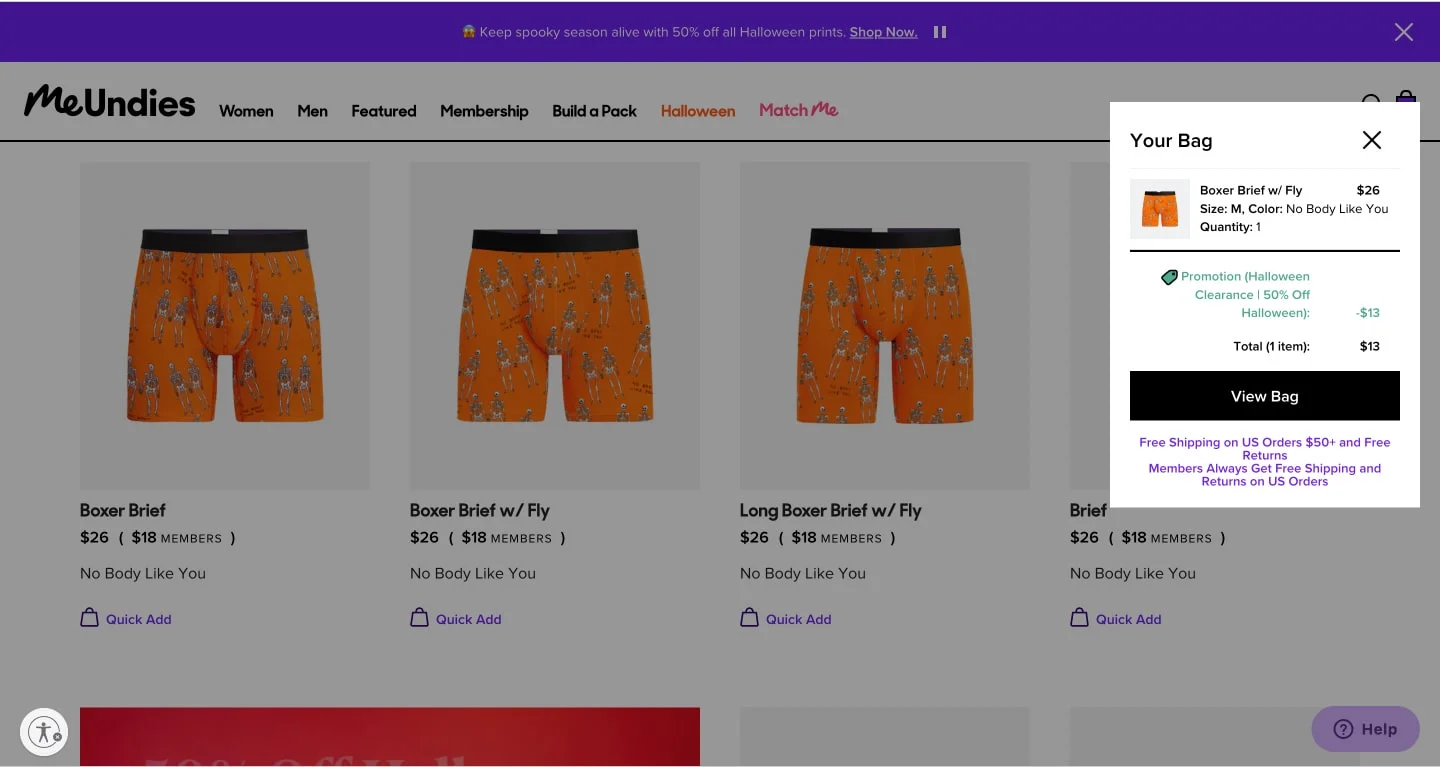Open the Match Me section
1440x767 pixels.
pyautogui.click(x=798, y=110)
